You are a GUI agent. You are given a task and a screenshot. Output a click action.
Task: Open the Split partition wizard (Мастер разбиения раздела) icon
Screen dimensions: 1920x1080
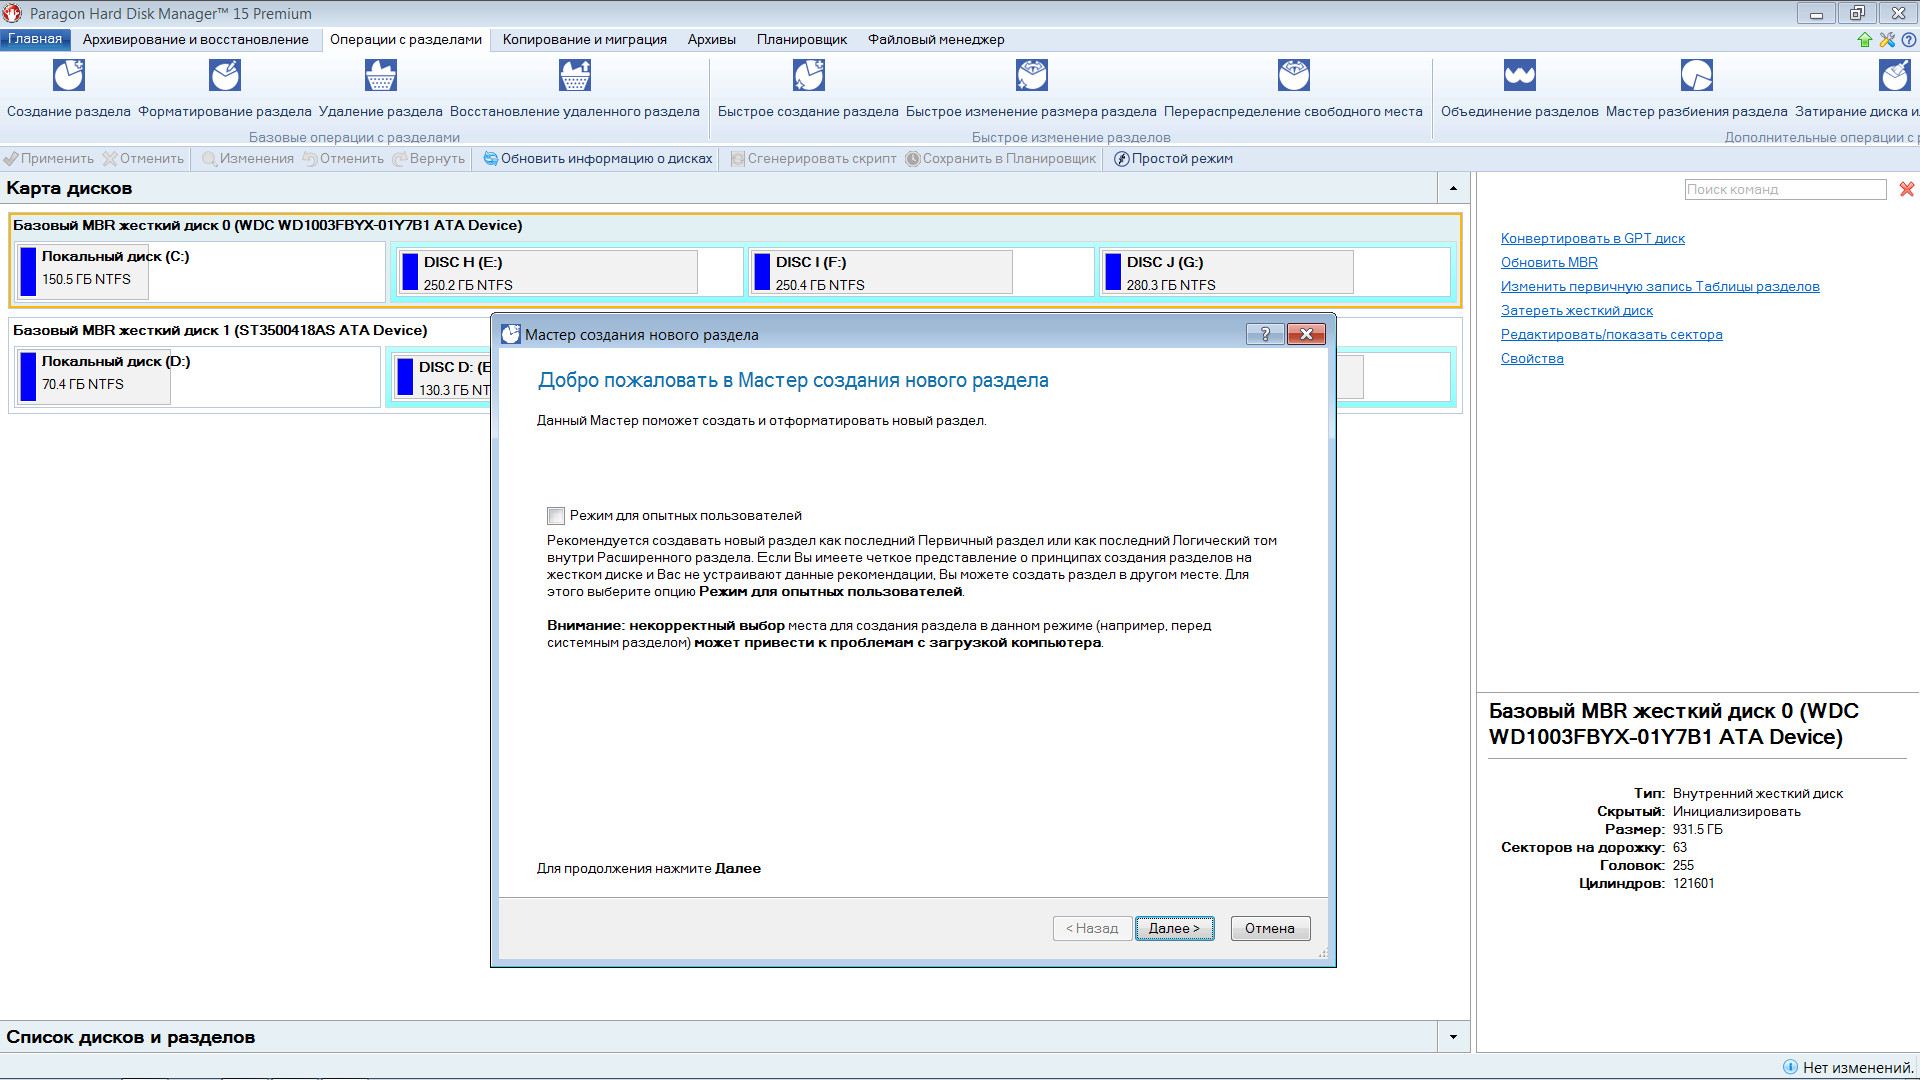point(1696,76)
